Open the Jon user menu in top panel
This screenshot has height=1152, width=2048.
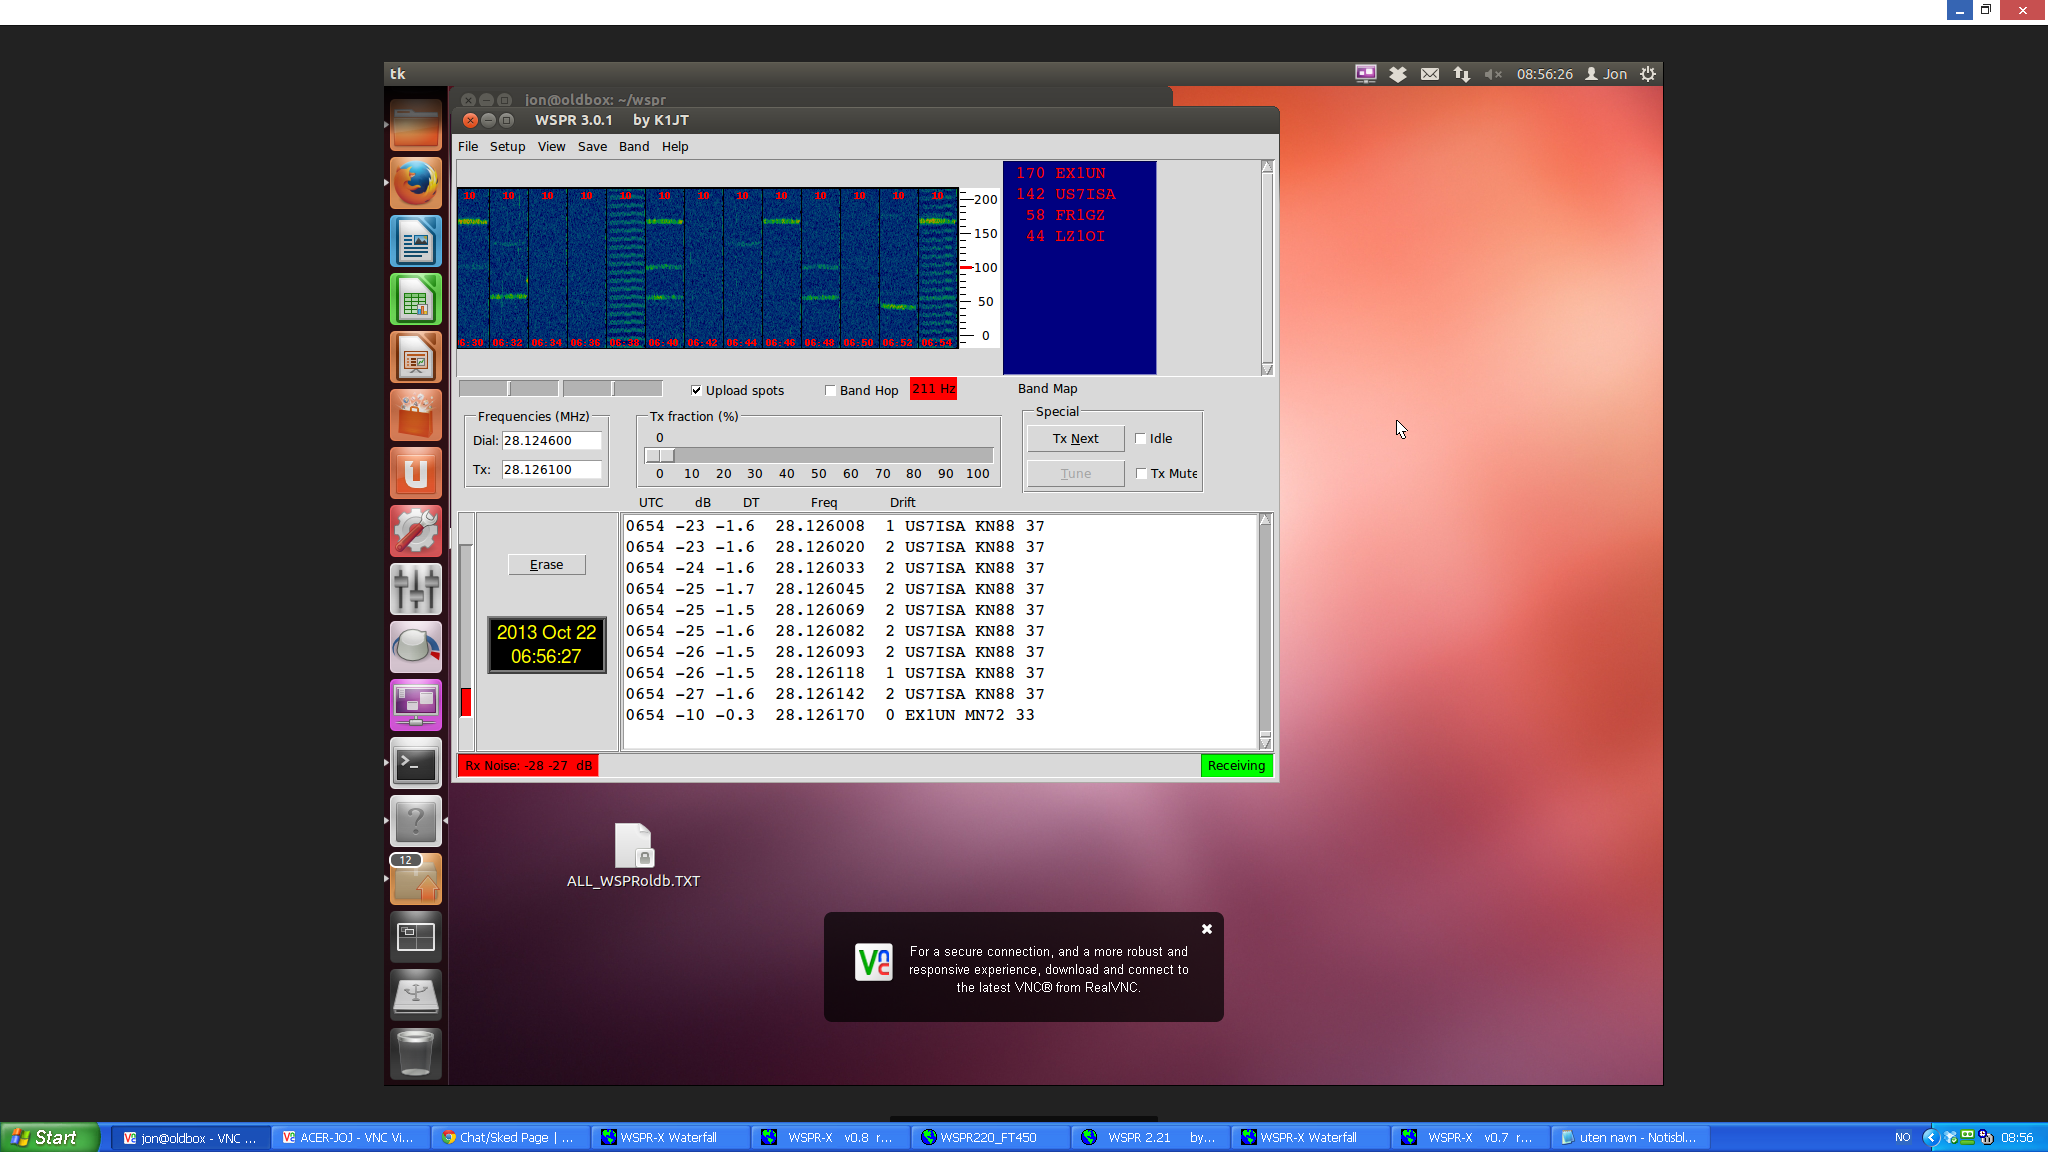pos(1606,74)
